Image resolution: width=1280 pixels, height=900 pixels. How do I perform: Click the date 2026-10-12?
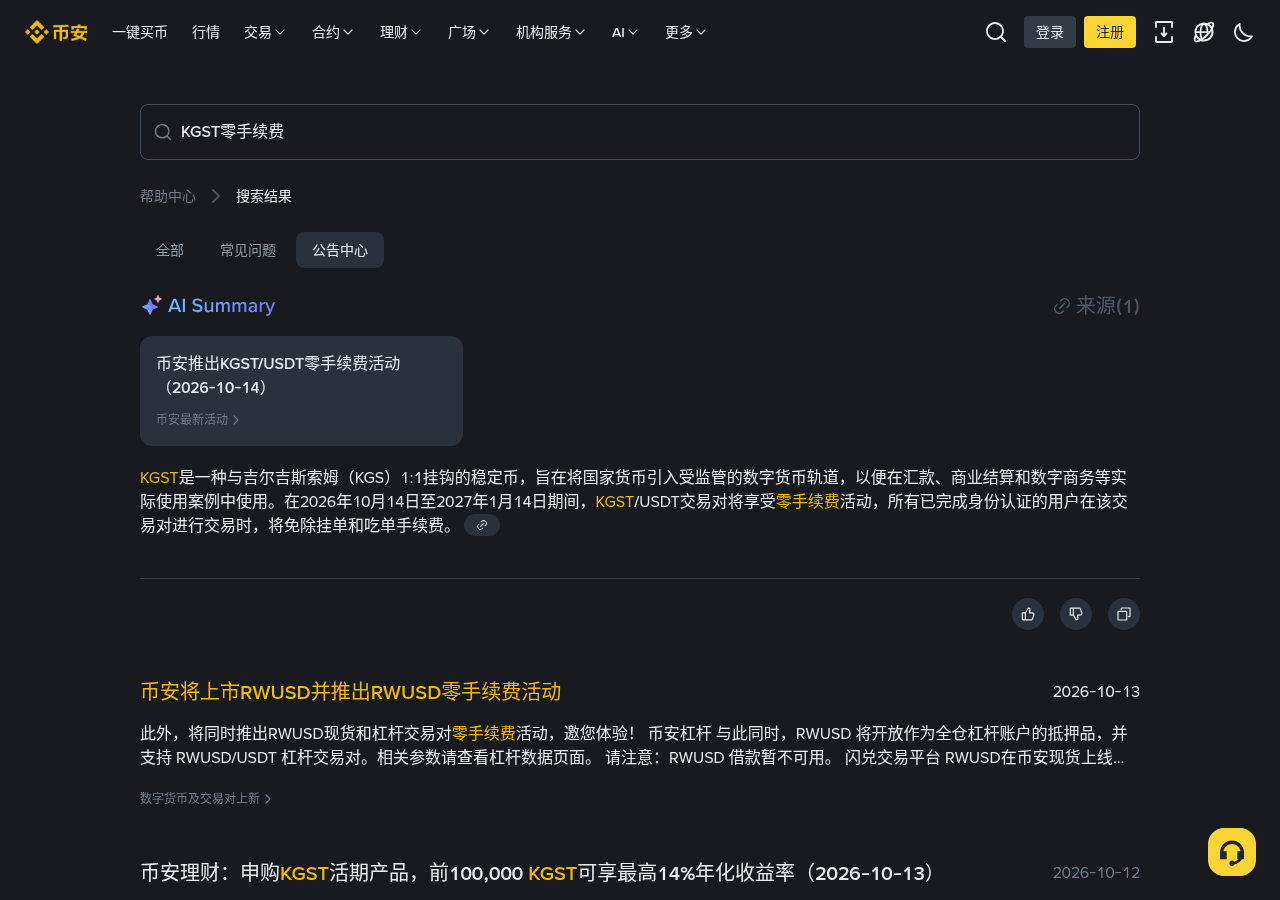pos(1096,873)
